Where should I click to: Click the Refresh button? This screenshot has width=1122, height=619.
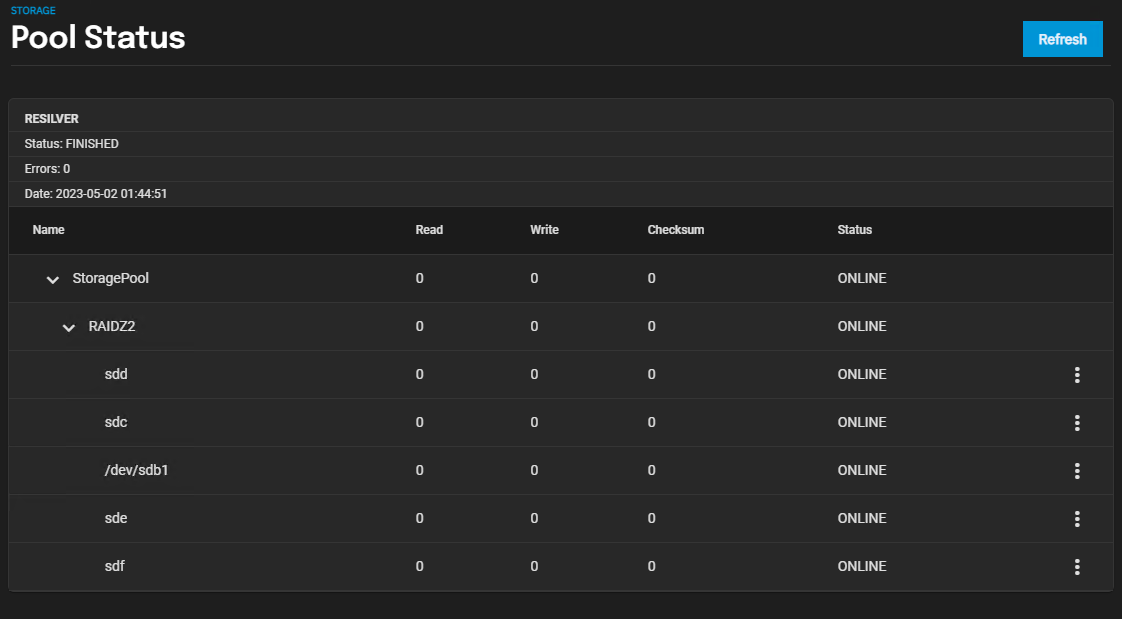(1063, 39)
